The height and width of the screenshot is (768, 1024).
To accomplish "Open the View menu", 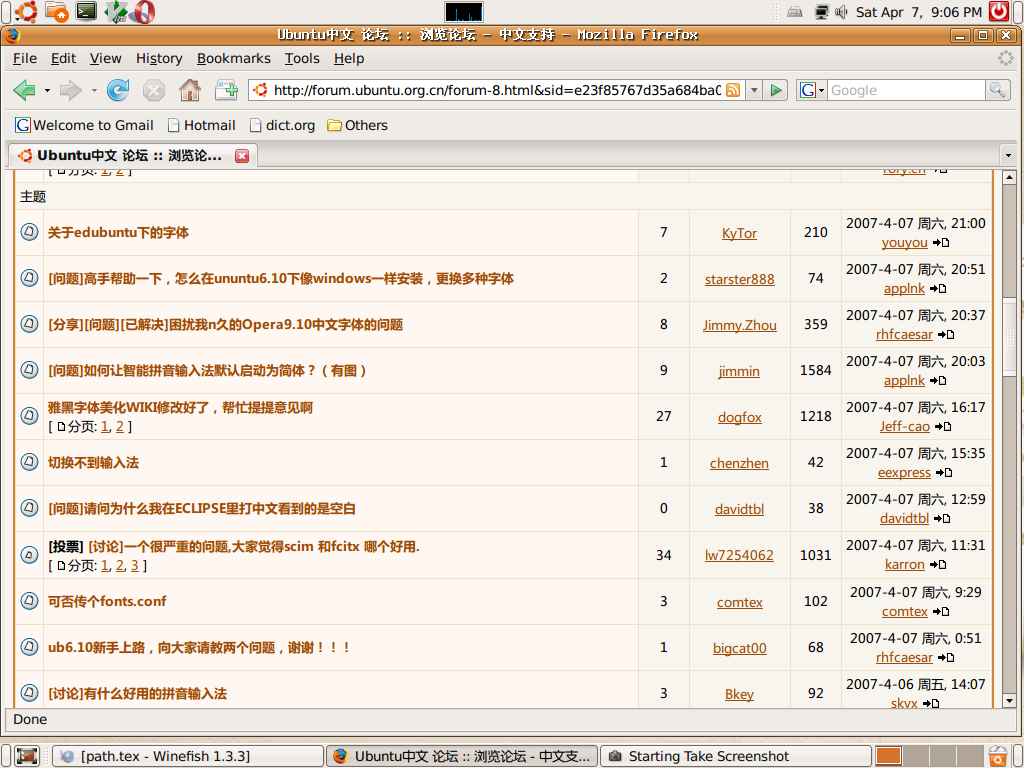I will tap(105, 59).
